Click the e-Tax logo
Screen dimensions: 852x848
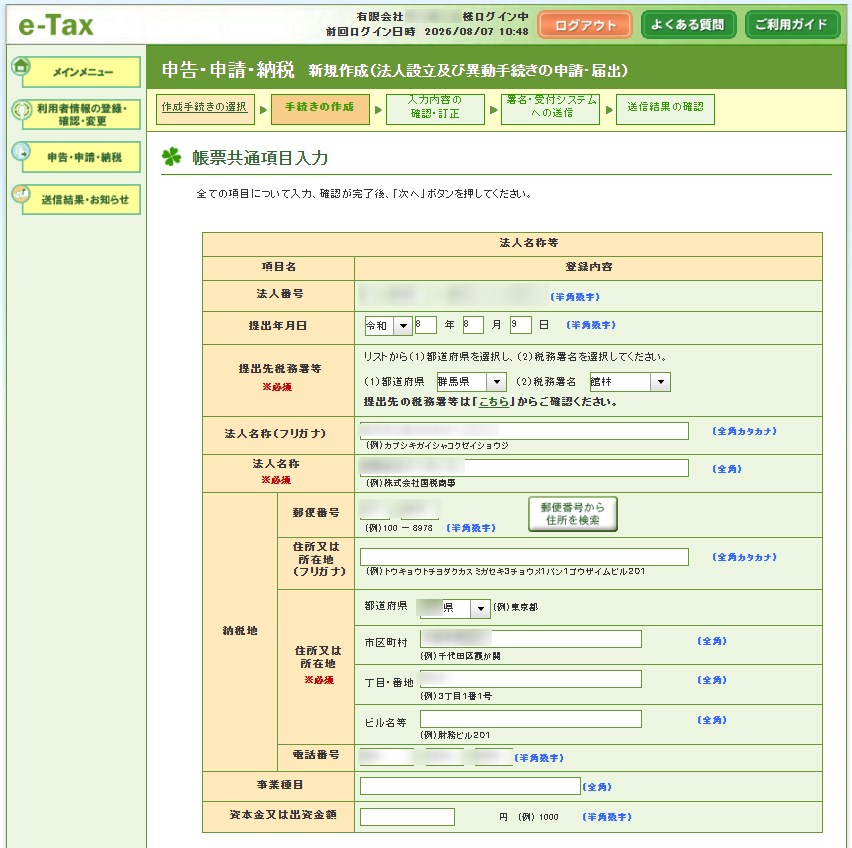pos(55,25)
